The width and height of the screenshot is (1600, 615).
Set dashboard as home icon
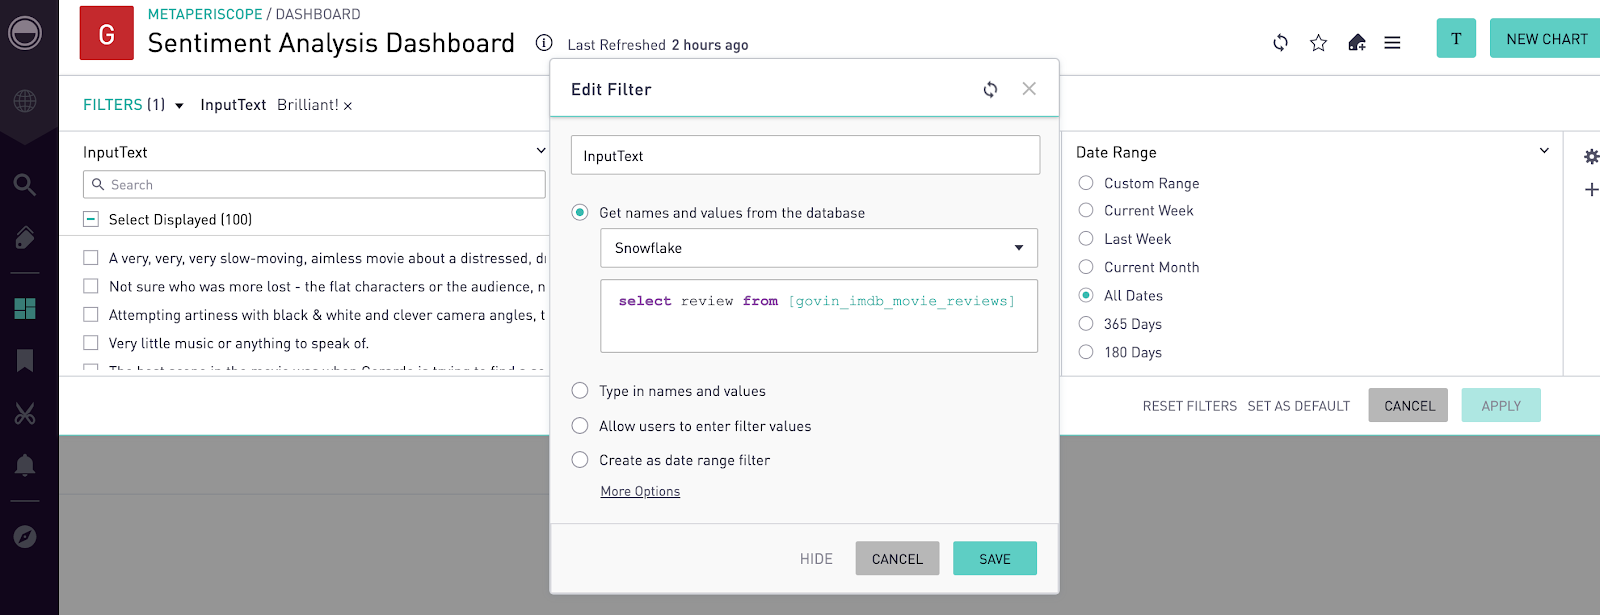coord(1356,43)
